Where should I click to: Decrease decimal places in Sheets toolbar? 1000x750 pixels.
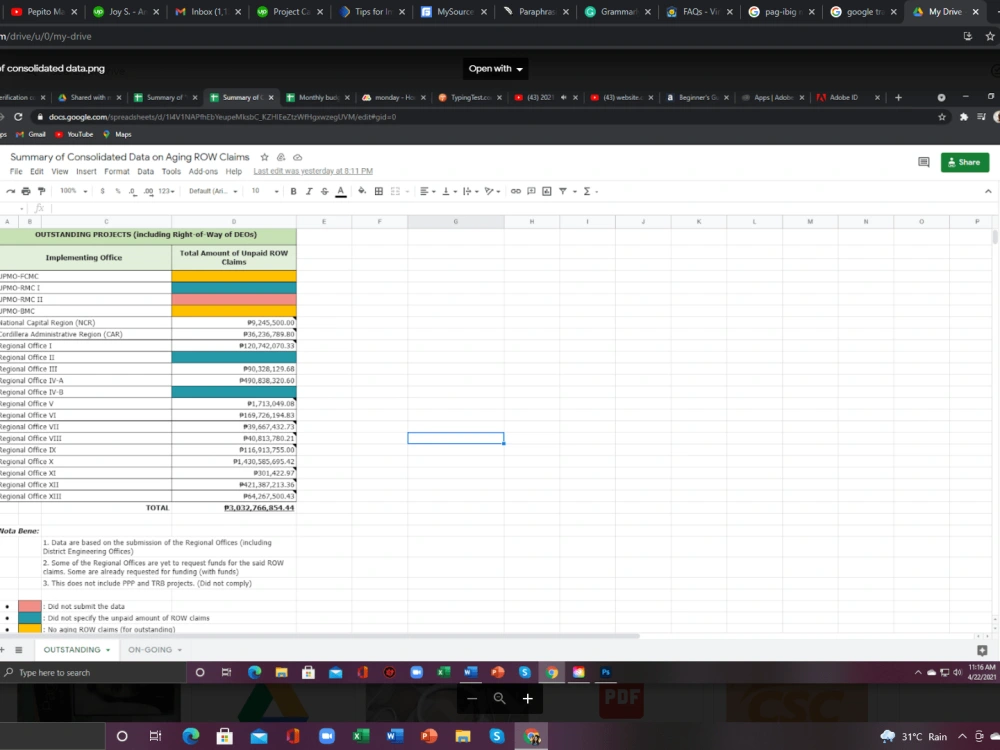[x=132, y=191]
